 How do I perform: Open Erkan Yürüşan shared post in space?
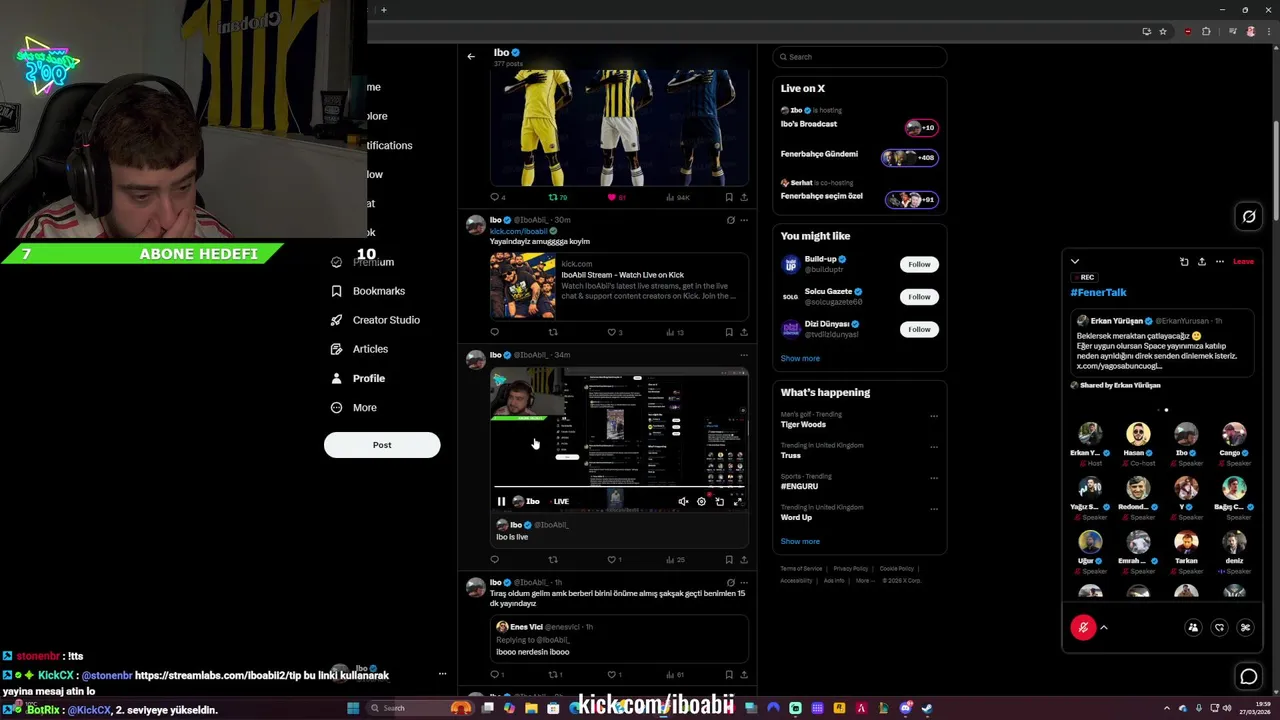[x=1163, y=342]
